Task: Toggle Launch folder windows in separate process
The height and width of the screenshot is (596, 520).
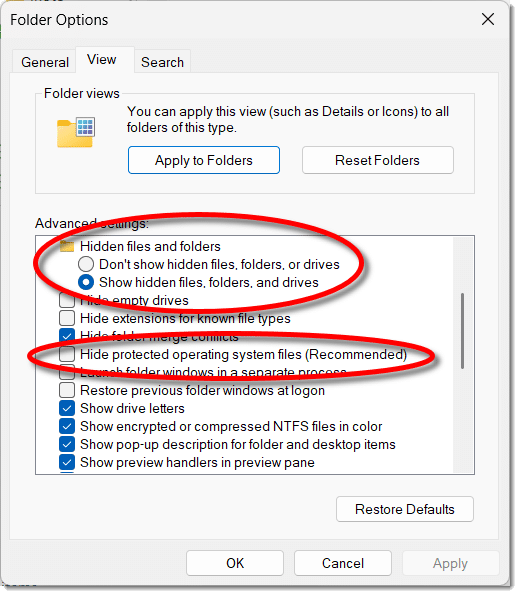Action: (67, 372)
